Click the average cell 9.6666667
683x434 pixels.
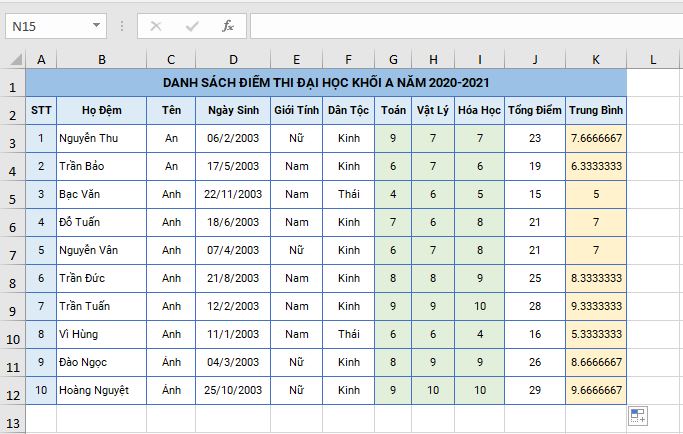596,390
